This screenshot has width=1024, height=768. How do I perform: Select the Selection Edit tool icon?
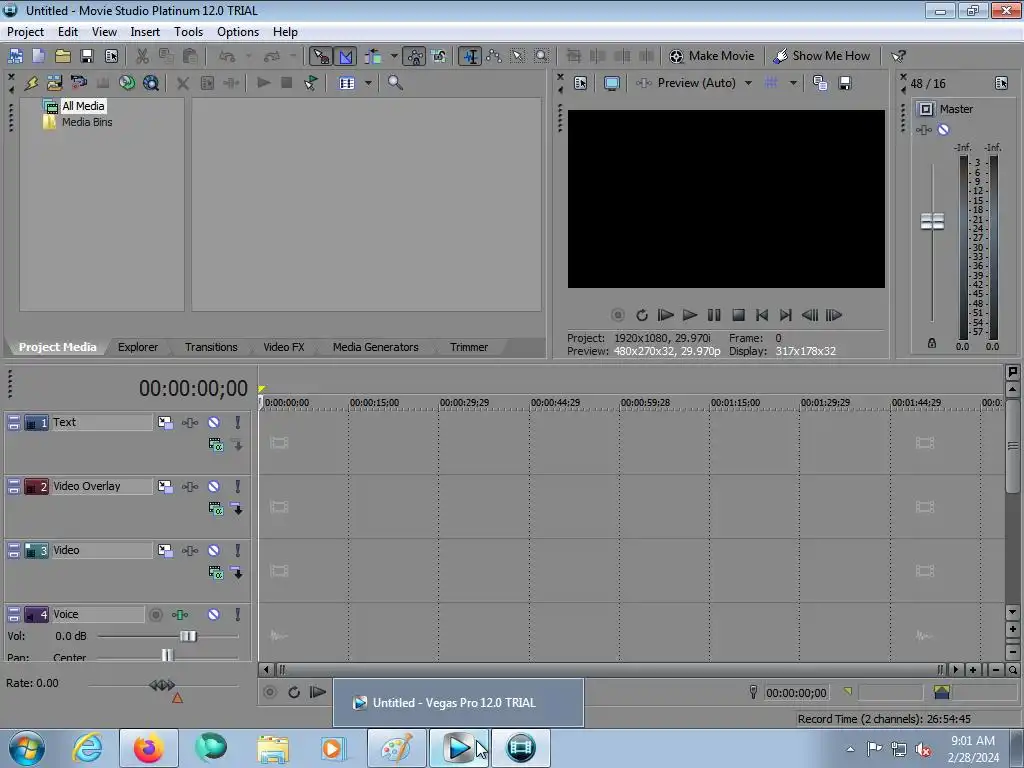coord(517,56)
